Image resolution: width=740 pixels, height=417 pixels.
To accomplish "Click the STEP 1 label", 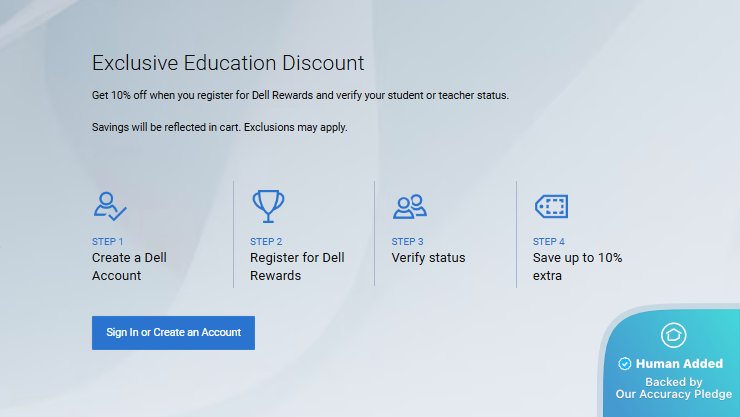I will pyautogui.click(x=108, y=241).
